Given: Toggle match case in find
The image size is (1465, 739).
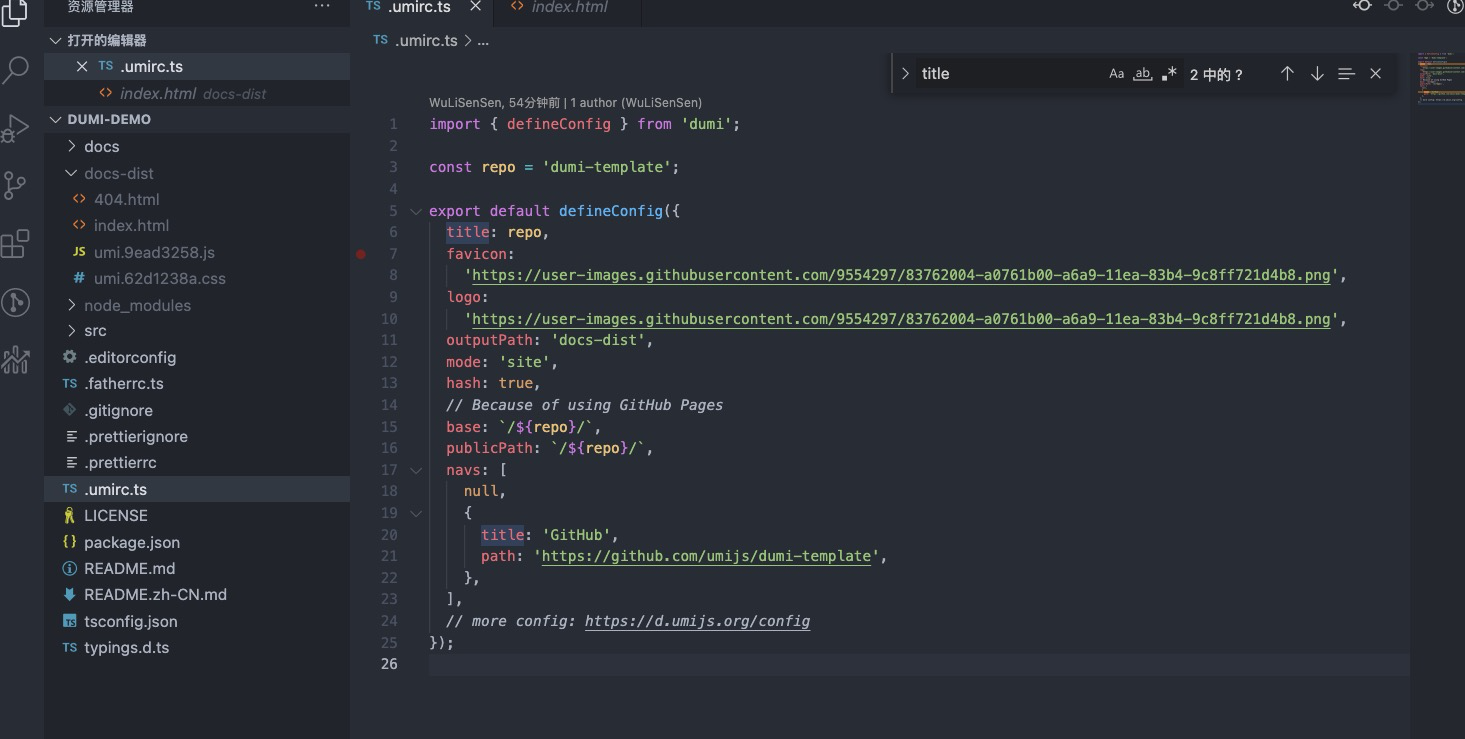Looking at the screenshot, I should click(x=1116, y=74).
